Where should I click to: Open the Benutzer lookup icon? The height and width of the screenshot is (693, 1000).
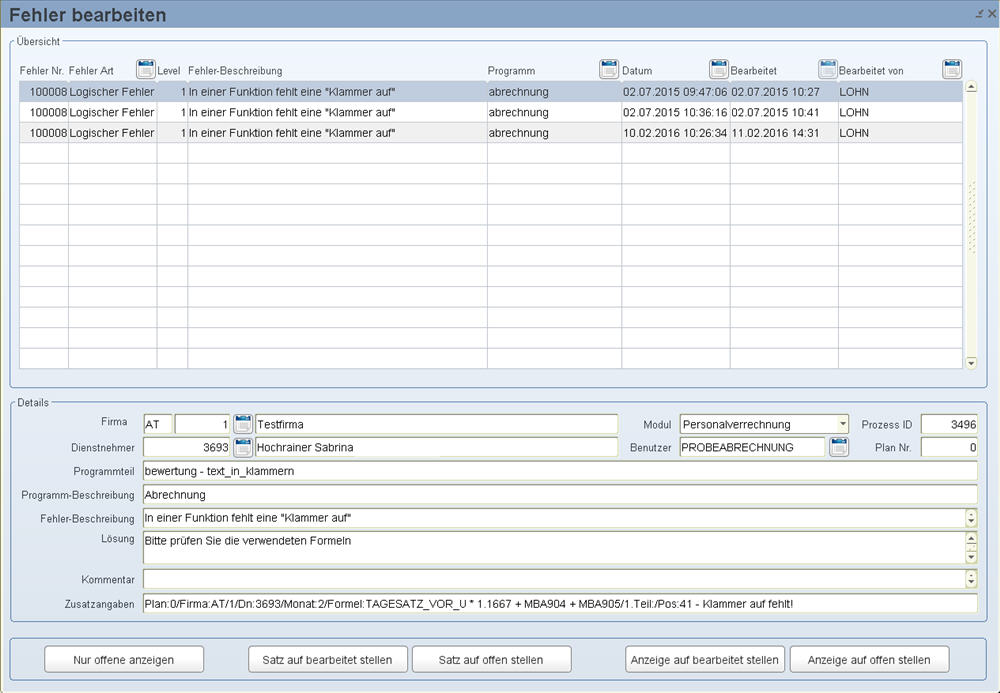(x=838, y=447)
